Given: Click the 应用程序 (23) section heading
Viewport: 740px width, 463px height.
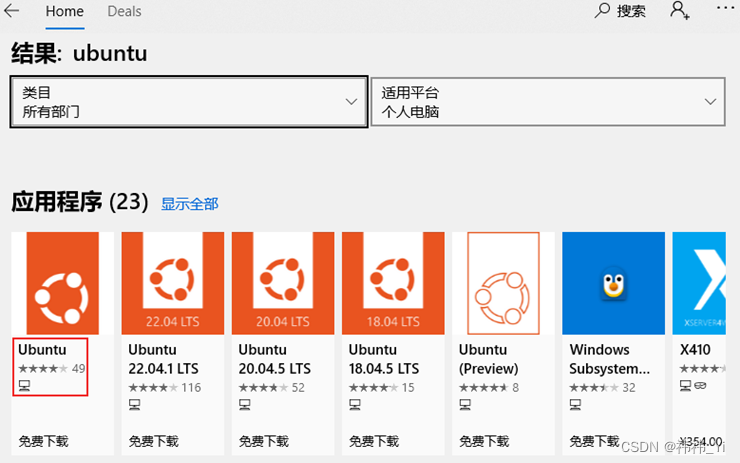Looking at the screenshot, I should tap(80, 202).
